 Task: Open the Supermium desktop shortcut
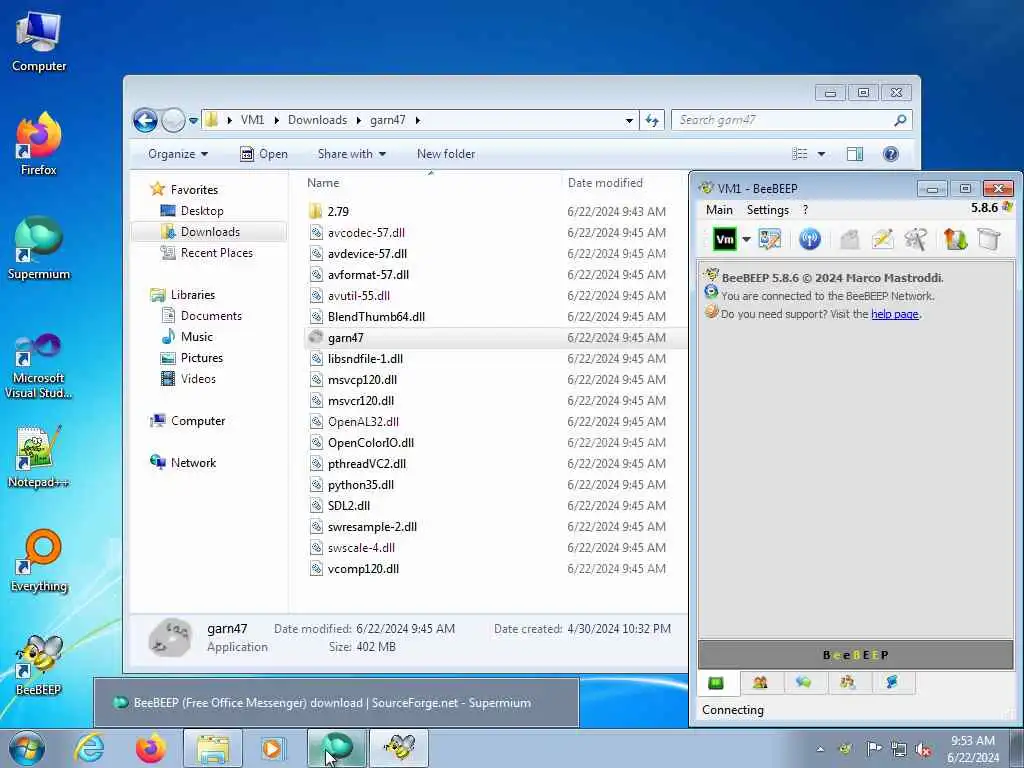point(39,249)
